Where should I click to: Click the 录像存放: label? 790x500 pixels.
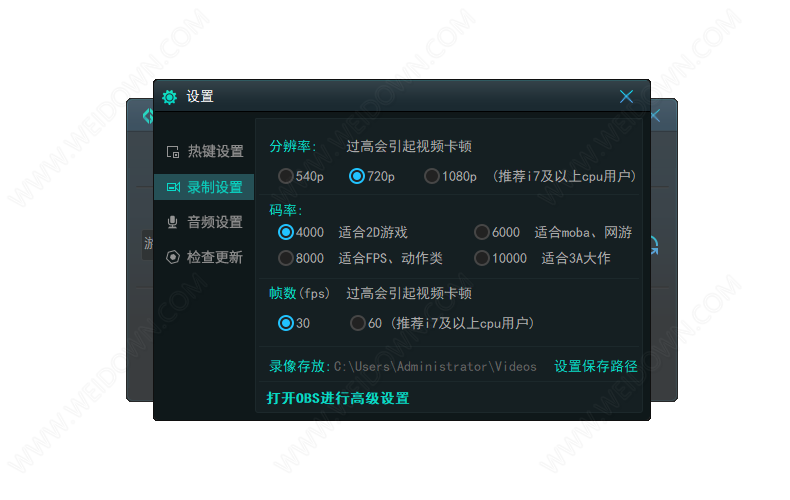point(300,366)
